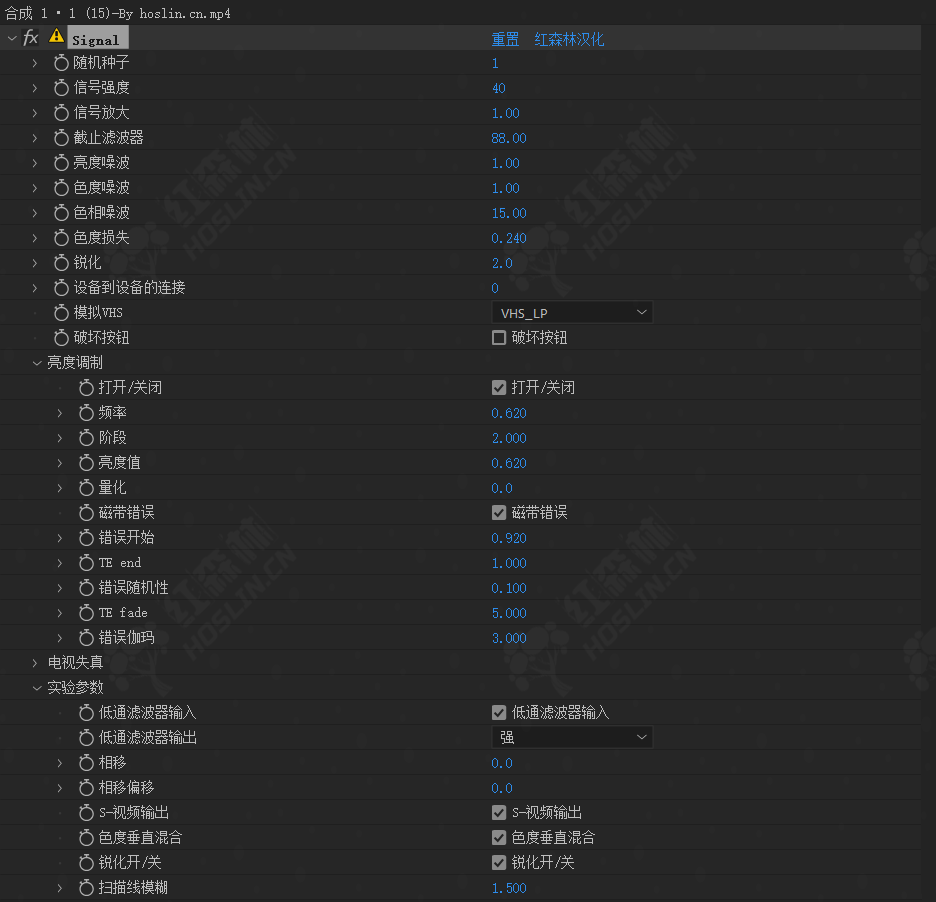Enable stopwatch for 亮度噪波
Image resolution: width=936 pixels, height=902 pixels.
[x=61, y=163]
